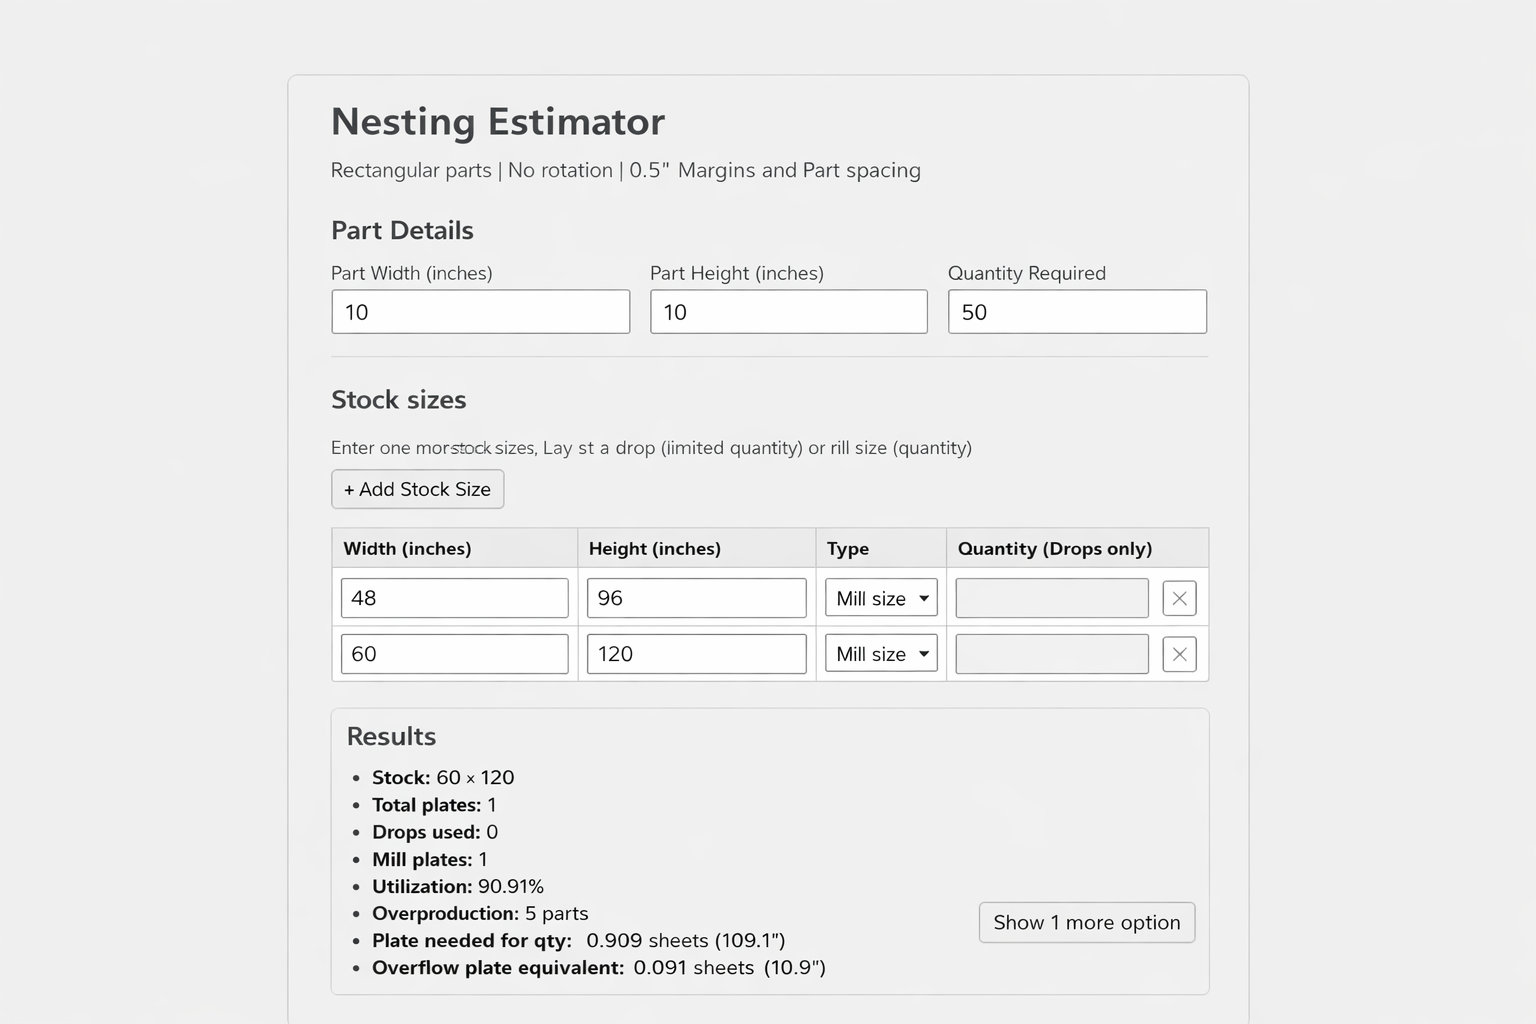Remove the 60 x 120 stock size row
The width and height of the screenshot is (1536, 1024).
[x=1179, y=653]
